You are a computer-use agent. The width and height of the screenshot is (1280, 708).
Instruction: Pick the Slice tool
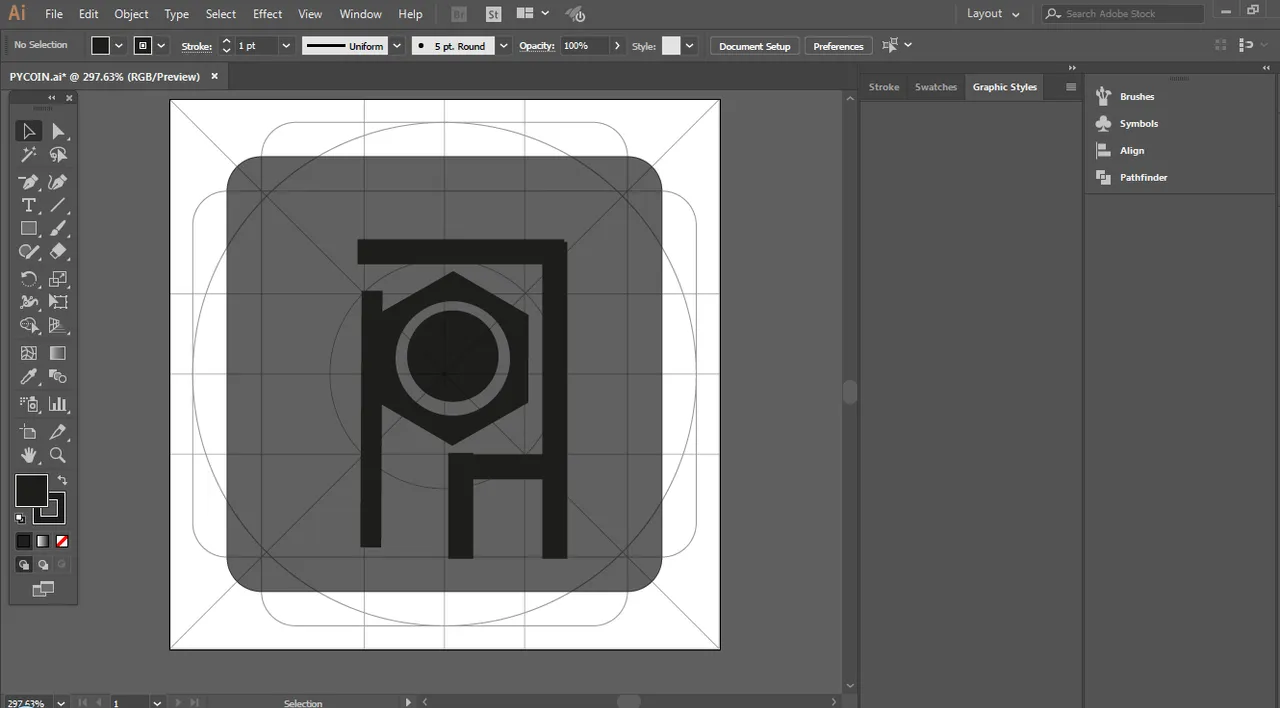(58, 432)
